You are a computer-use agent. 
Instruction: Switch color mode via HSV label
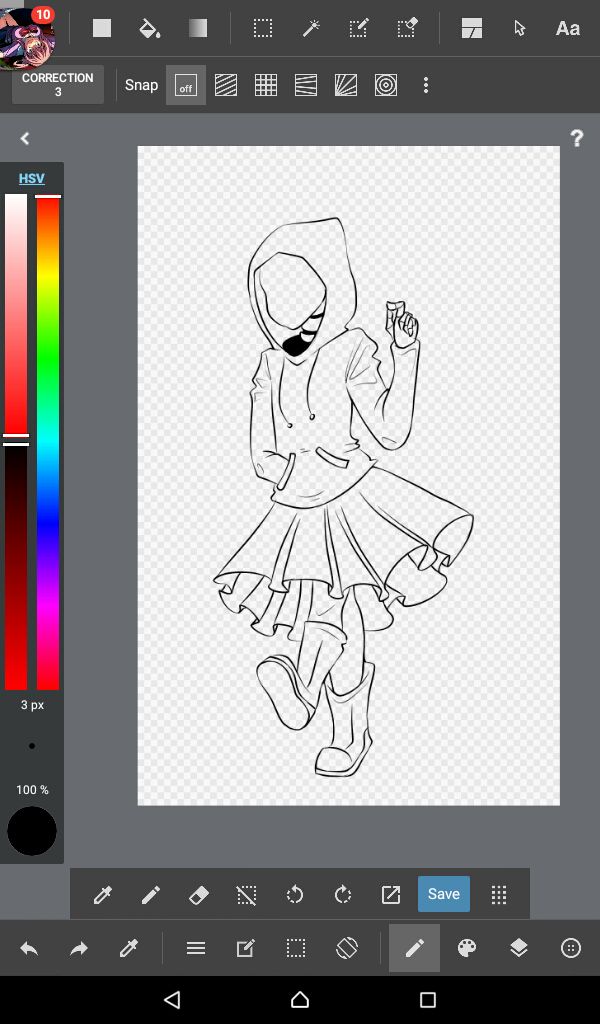click(31, 178)
